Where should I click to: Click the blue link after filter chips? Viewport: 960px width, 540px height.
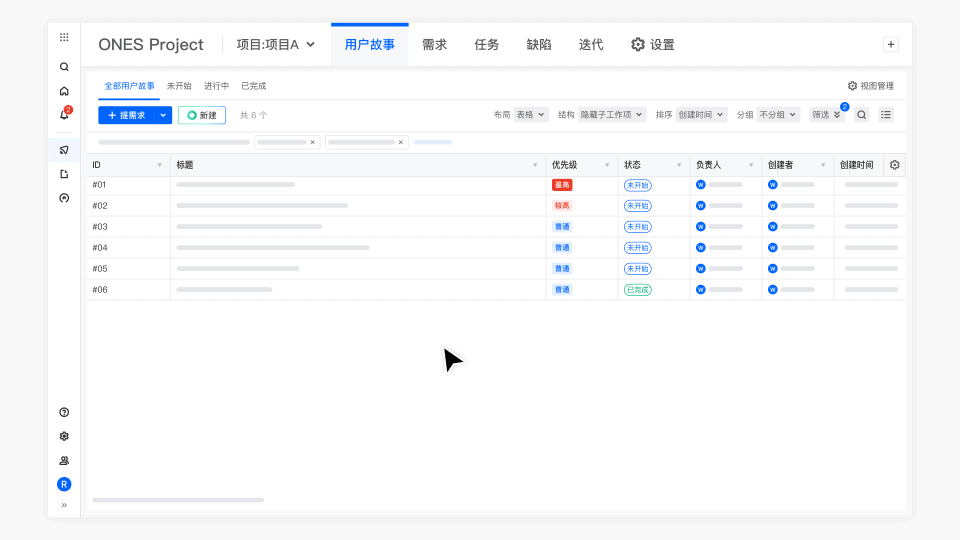point(433,143)
